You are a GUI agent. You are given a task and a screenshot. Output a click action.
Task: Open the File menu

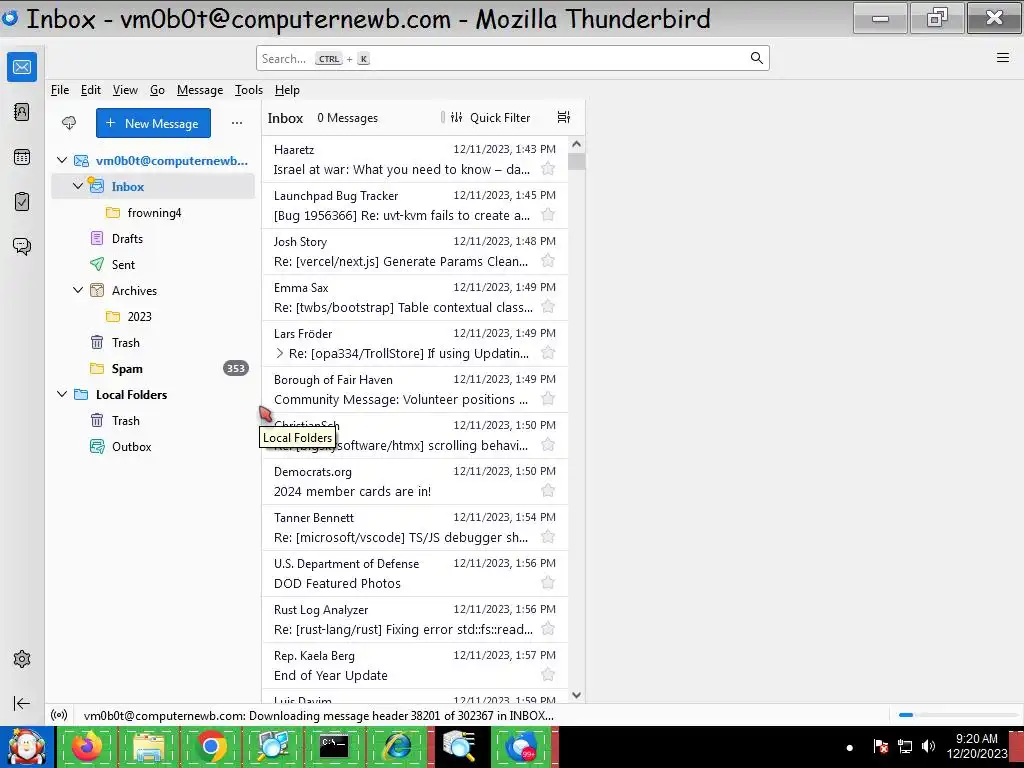tap(59, 90)
